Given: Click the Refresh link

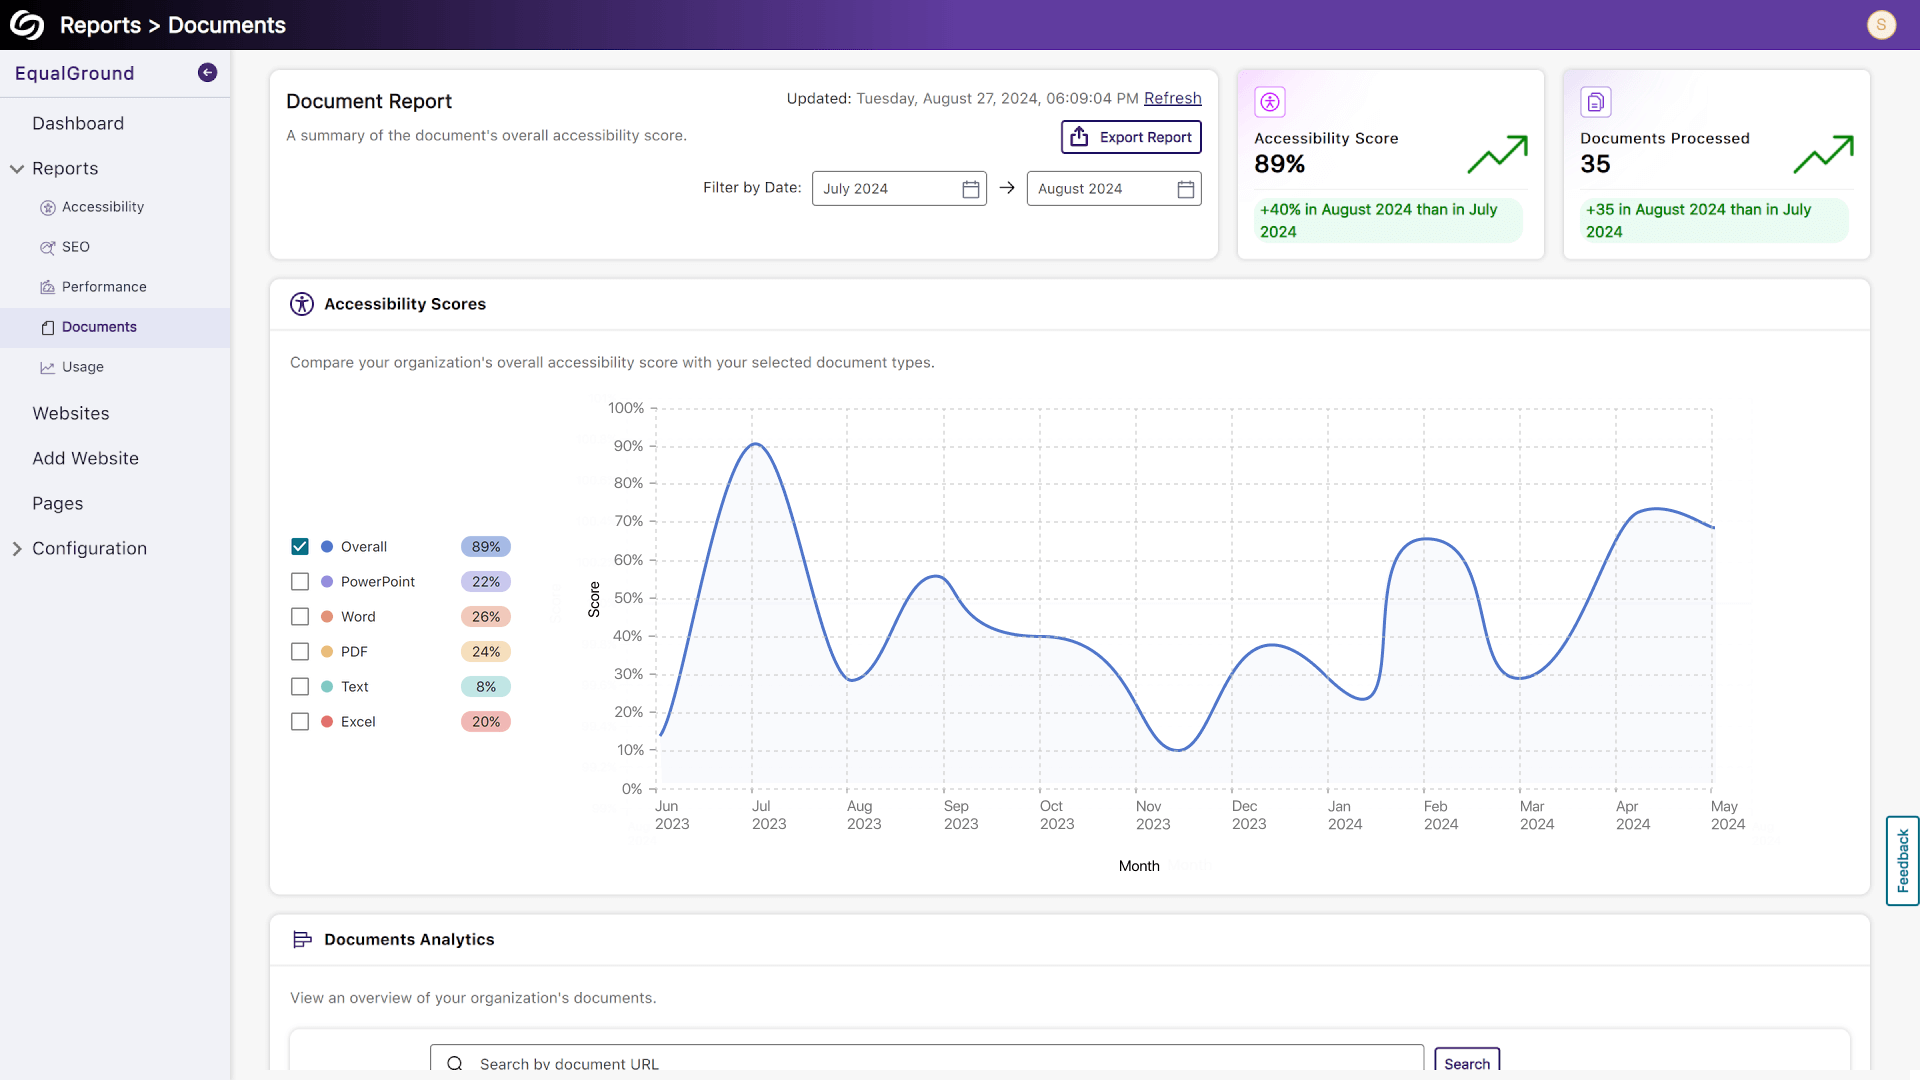Looking at the screenshot, I should point(1172,98).
